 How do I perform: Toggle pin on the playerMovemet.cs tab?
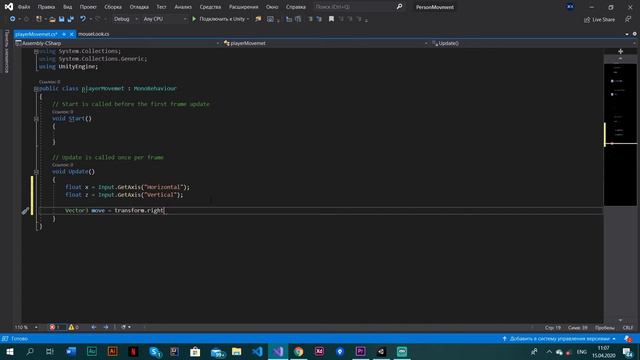coord(64,34)
